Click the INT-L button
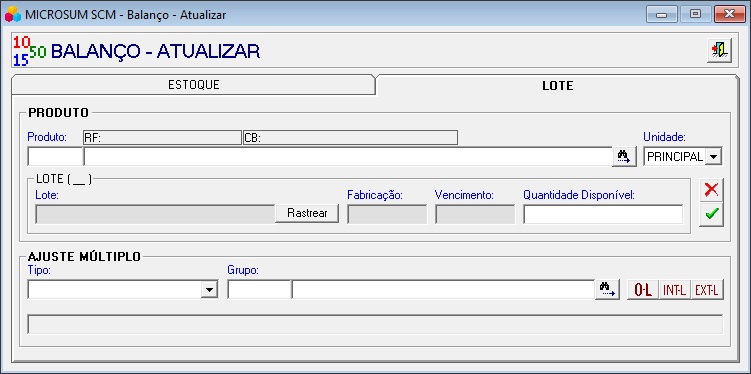The height and width of the screenshot is (374, 751). [x=675, y=290]
